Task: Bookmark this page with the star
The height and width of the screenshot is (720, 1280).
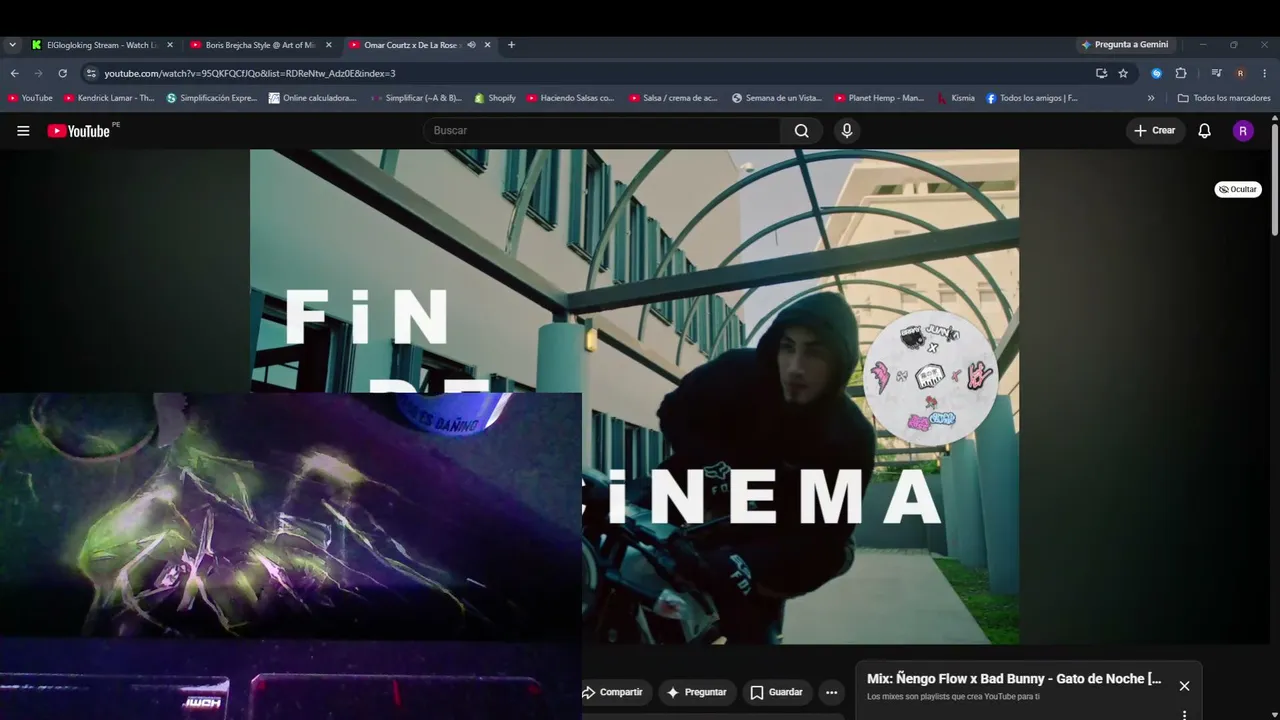Action: [x=1123, y=73]
